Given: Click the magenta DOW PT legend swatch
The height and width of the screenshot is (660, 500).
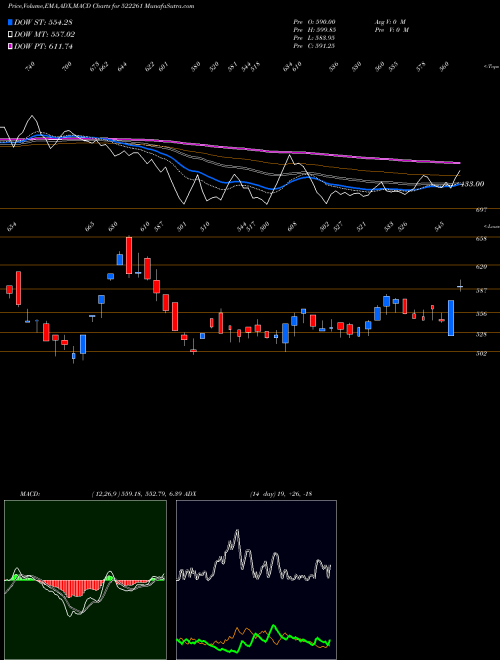Looking at the screenshot, I should pyautogui.click(x=10, y=47).
